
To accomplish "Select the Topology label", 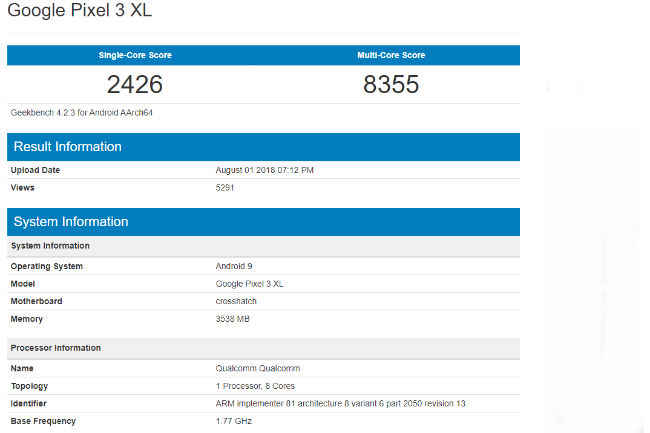I will [x=29, y=386].
